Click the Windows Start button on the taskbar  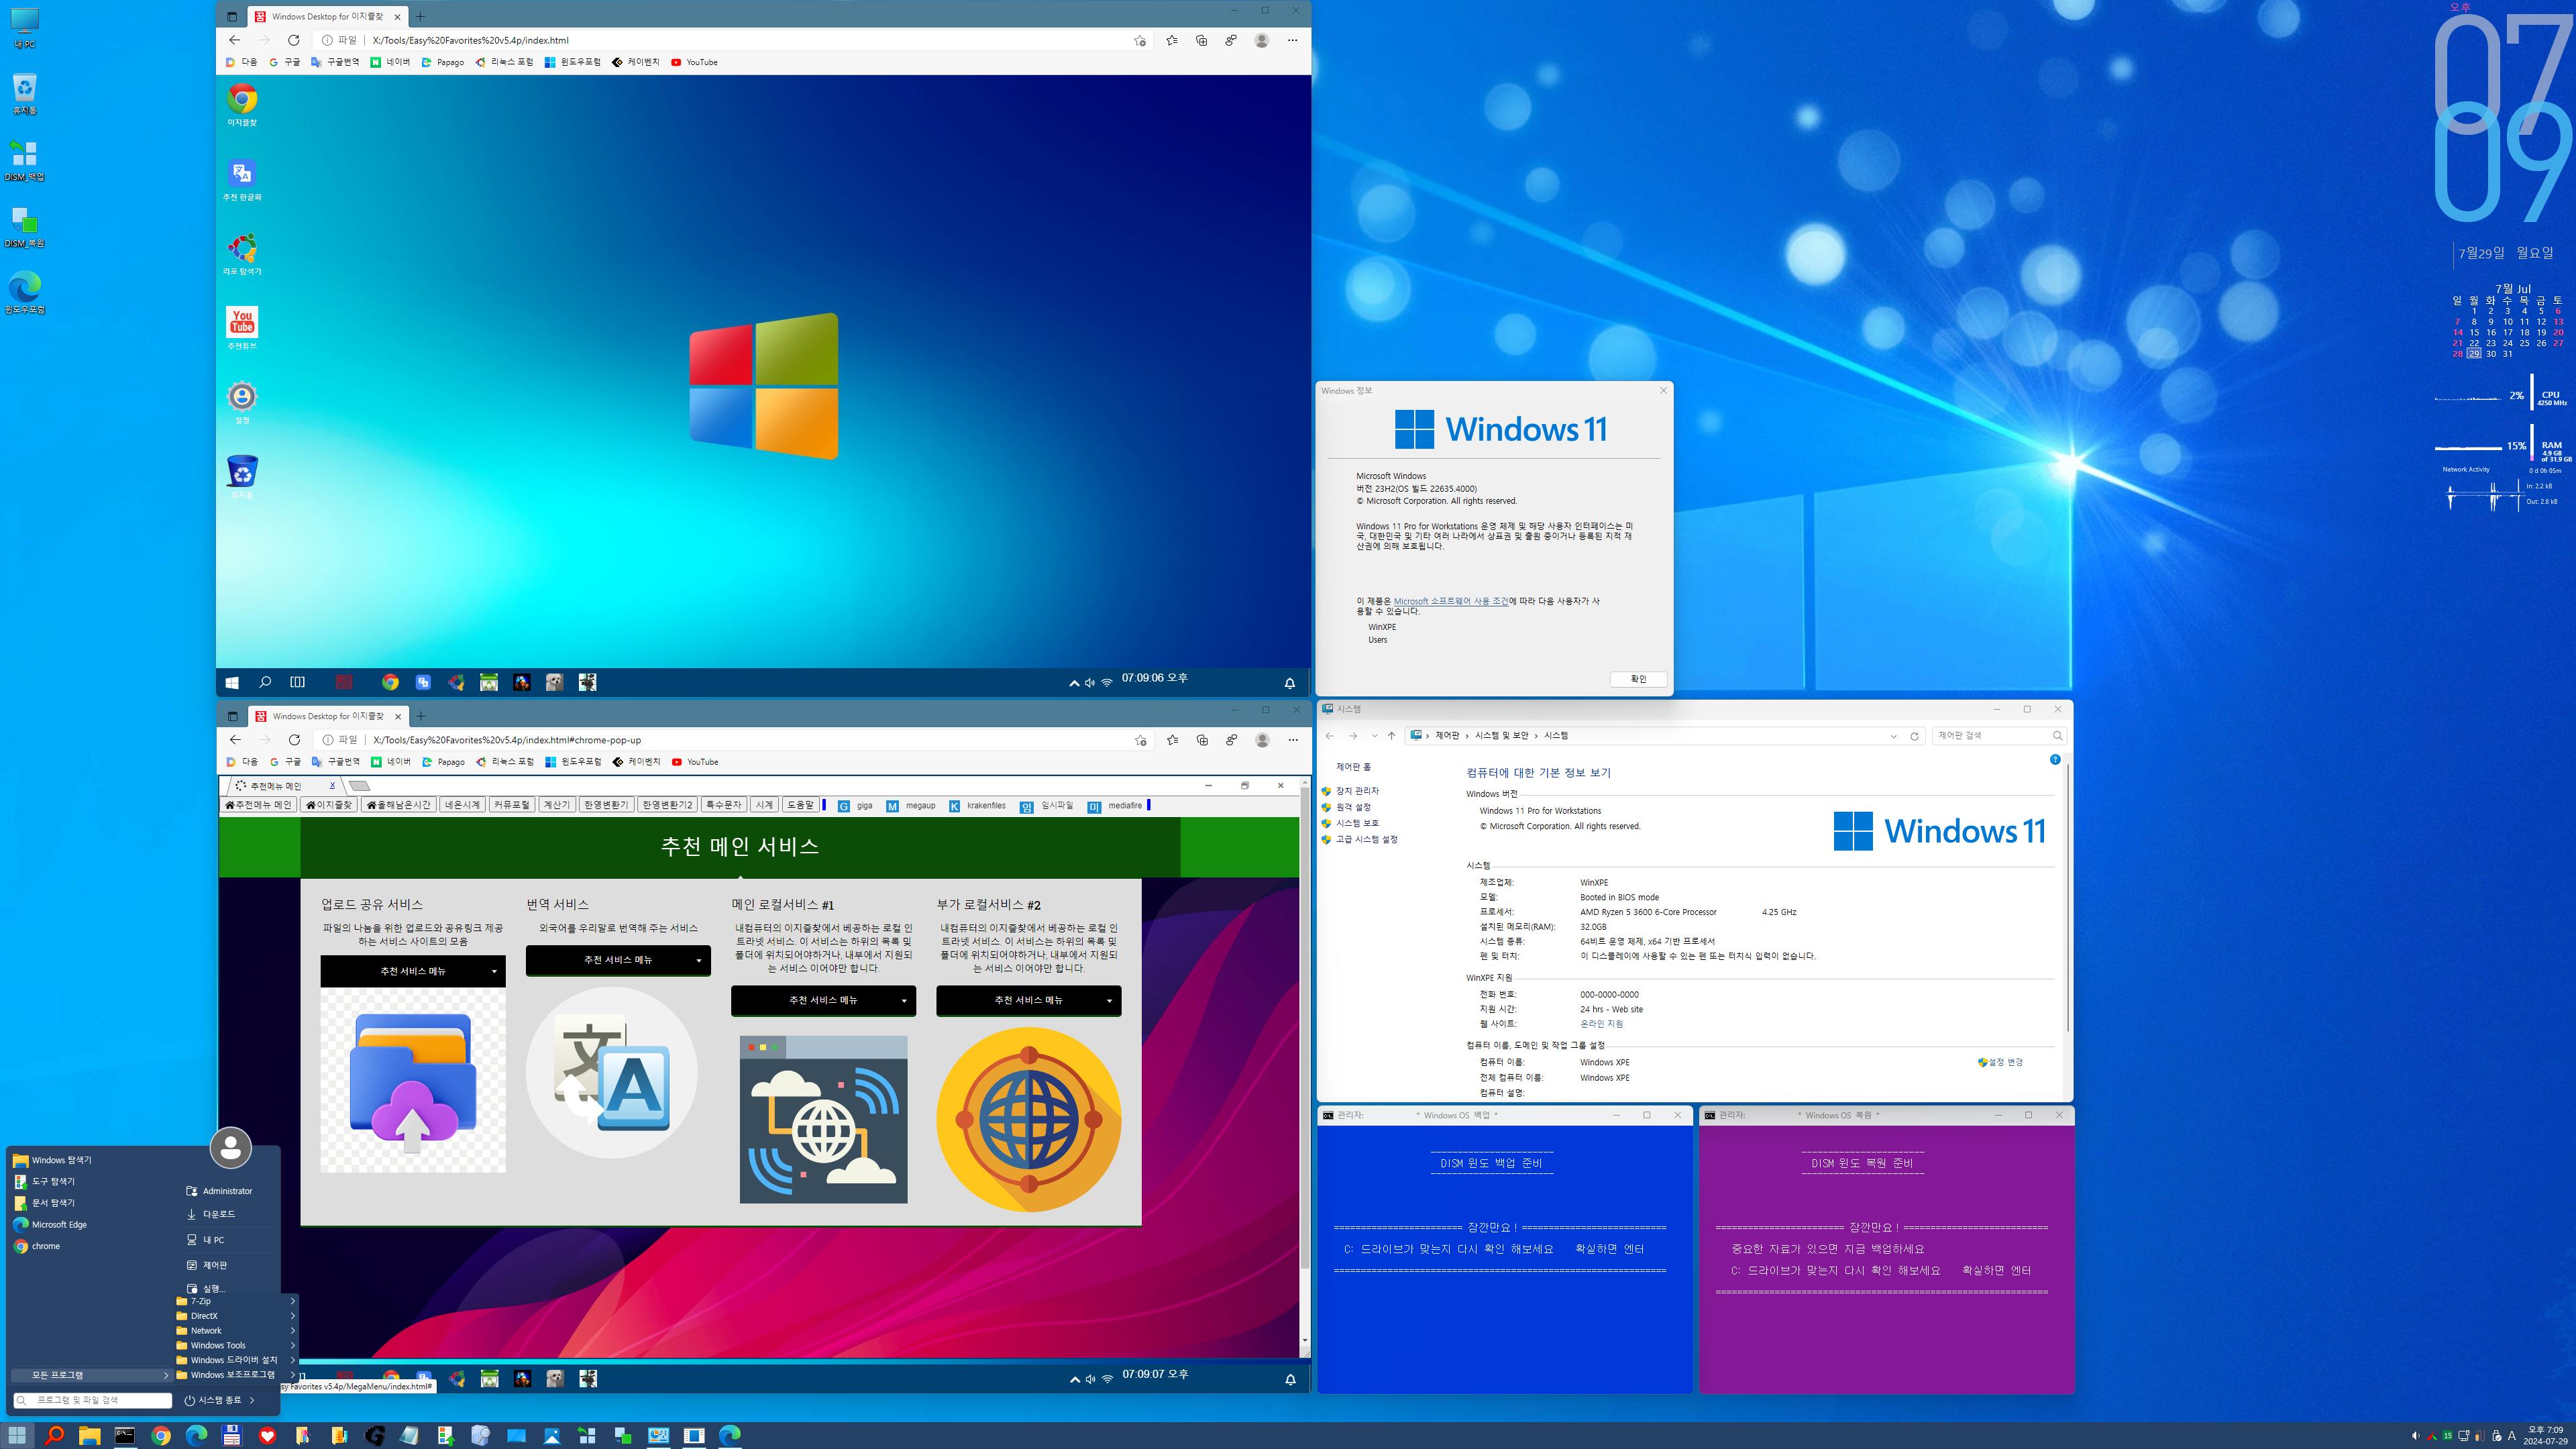pyautogui.click(x=17, y=1436)
